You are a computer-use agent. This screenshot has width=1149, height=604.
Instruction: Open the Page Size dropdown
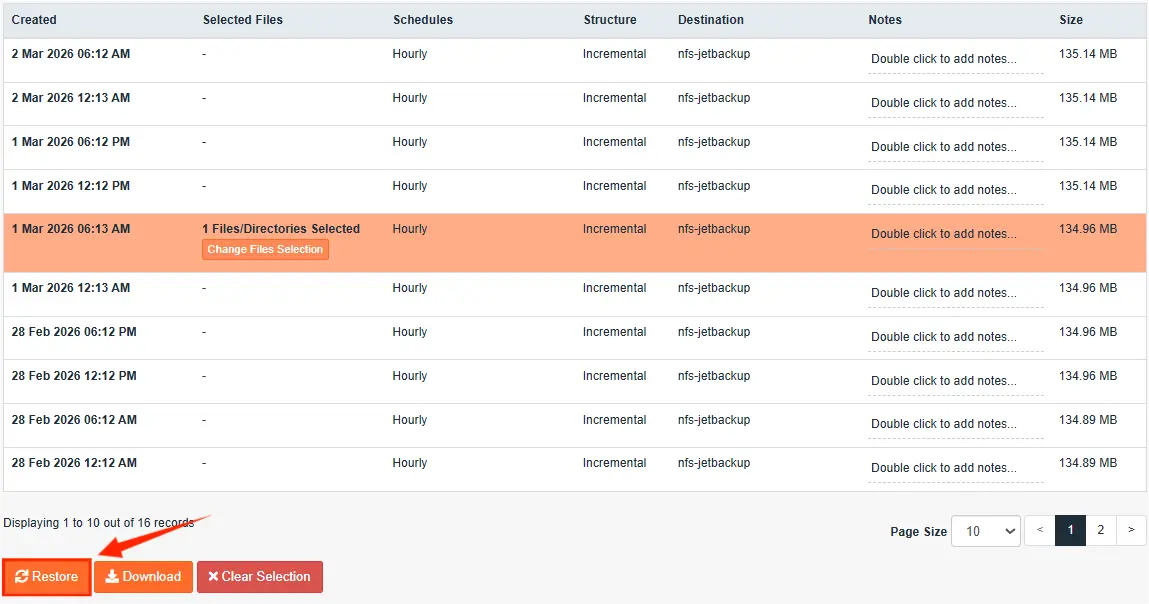click(x=985, y=531)
